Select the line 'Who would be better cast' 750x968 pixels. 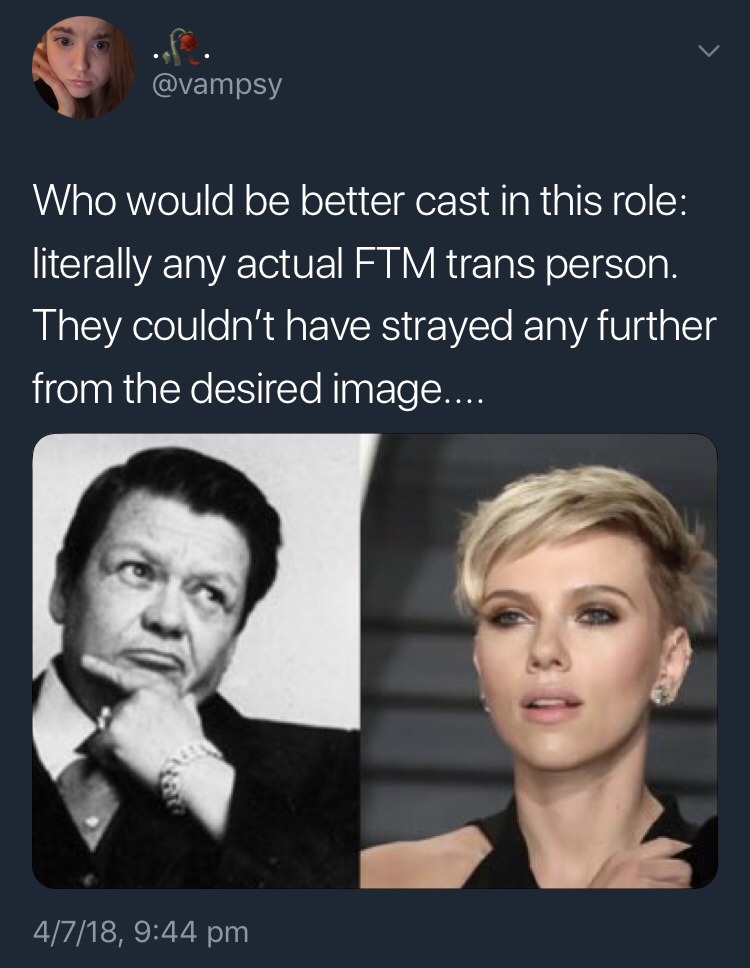(358, 202)
